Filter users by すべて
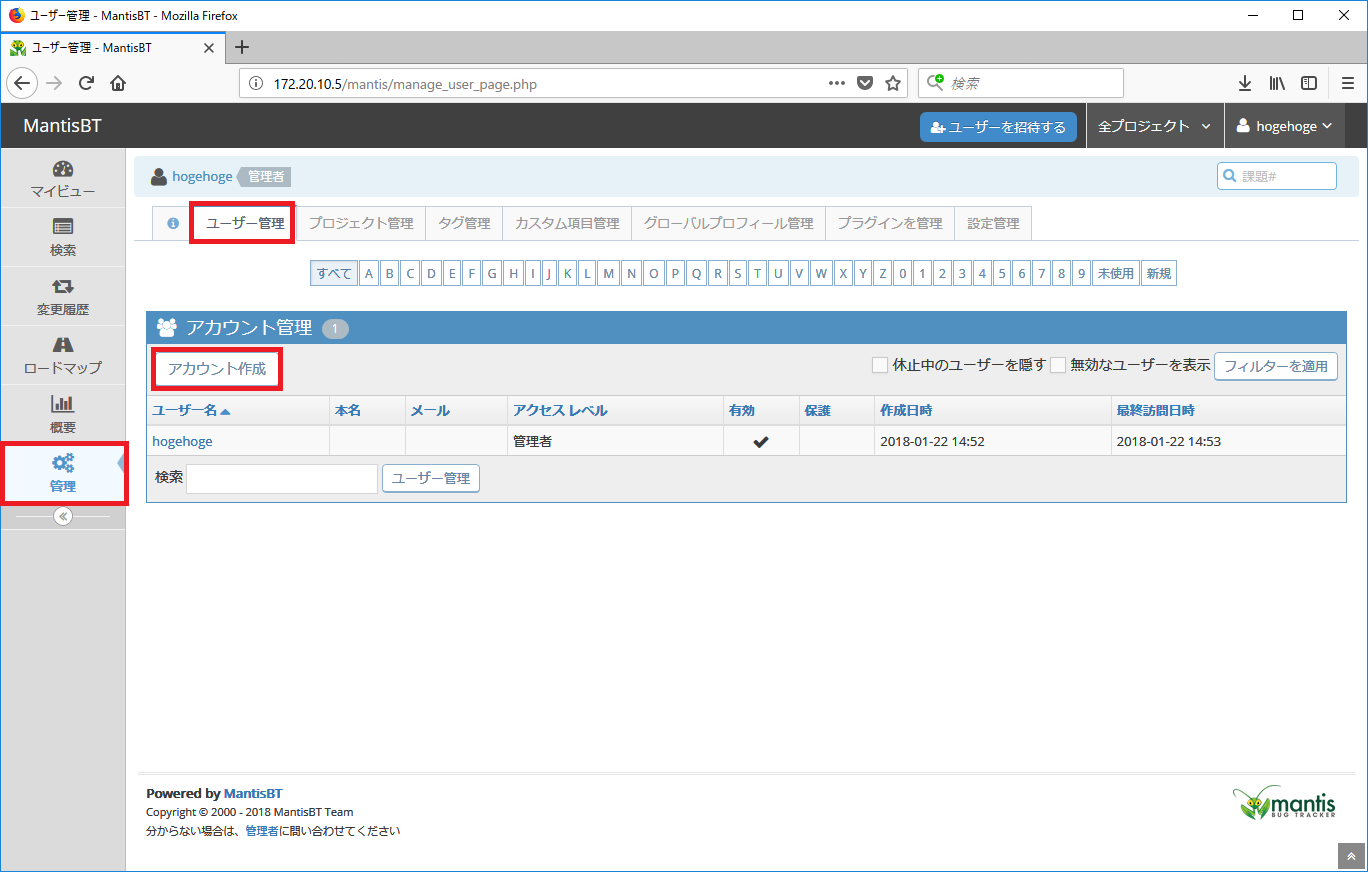The width and height of the screenshot is (1368, 872). click(334, 273)
